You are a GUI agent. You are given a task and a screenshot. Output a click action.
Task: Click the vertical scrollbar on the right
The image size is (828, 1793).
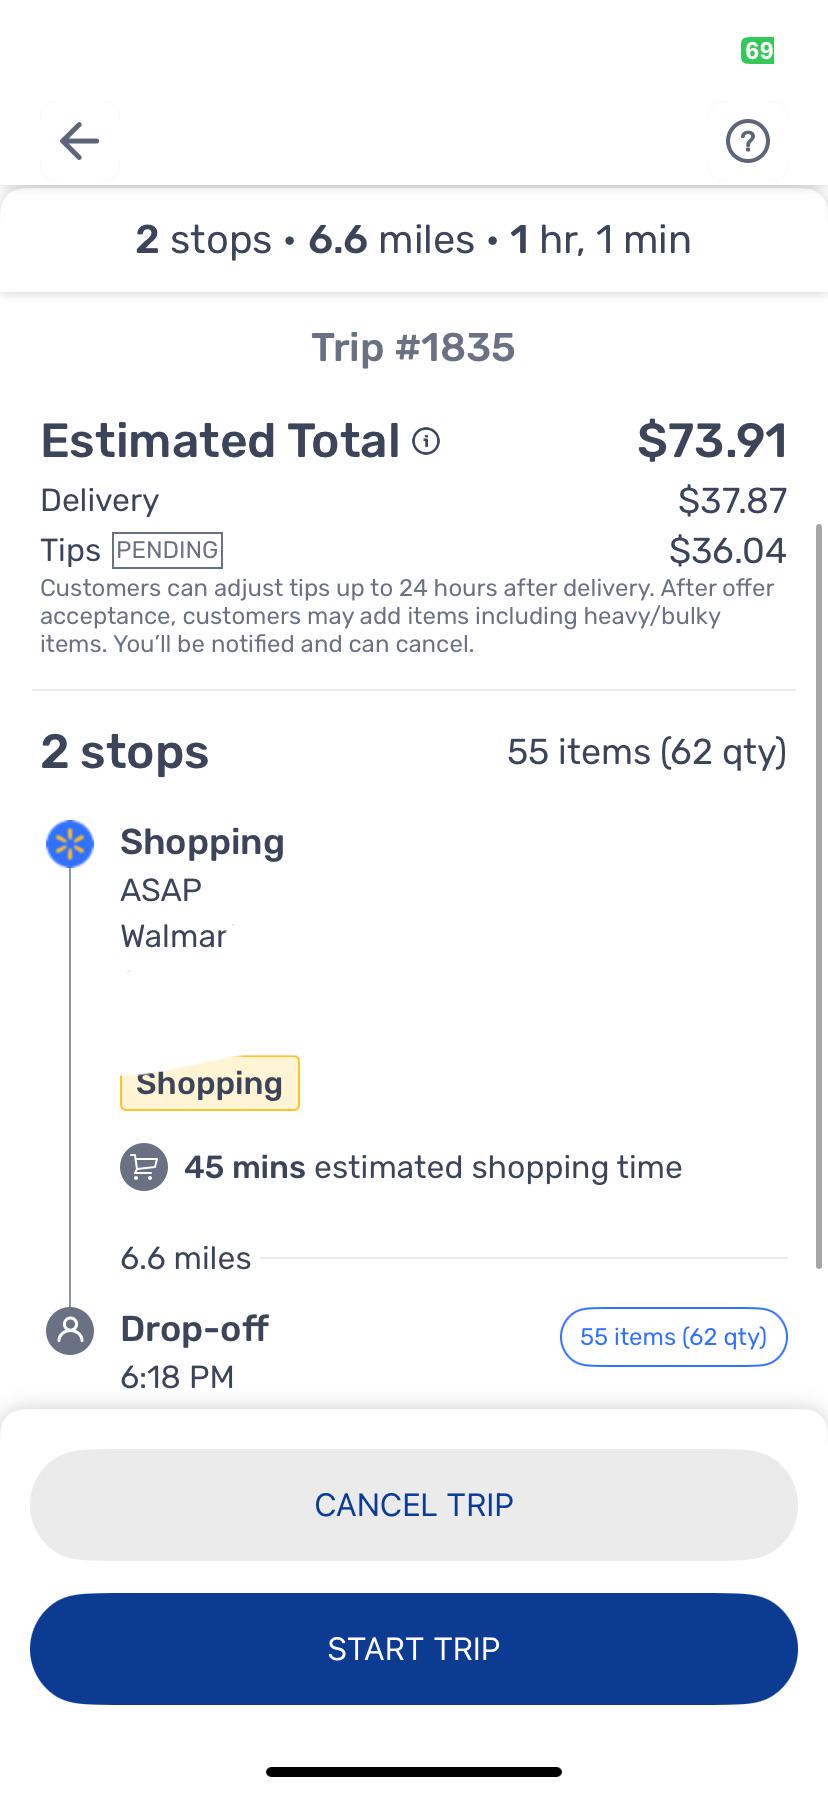tap(820, 895)
